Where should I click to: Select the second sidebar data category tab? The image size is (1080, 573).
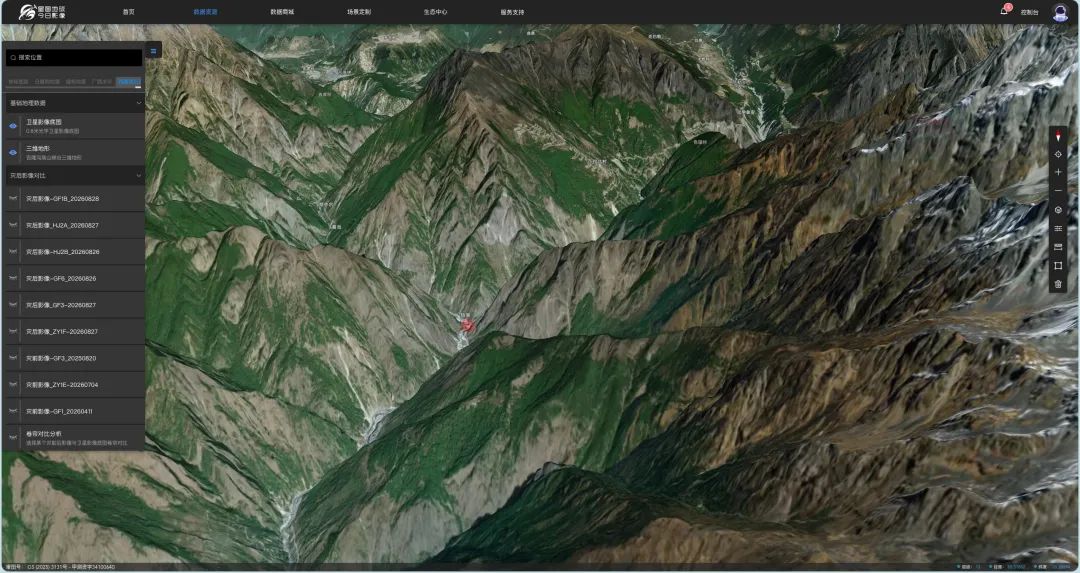[x=48, y=81]
